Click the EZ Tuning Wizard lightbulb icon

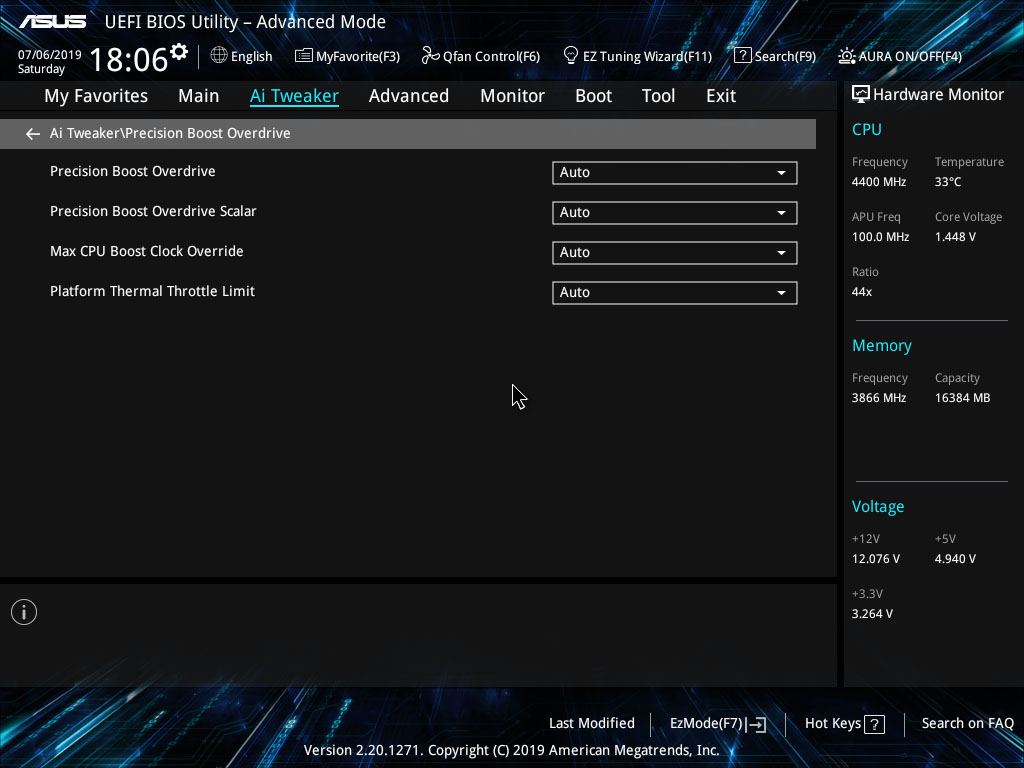(x=571, y=56)
